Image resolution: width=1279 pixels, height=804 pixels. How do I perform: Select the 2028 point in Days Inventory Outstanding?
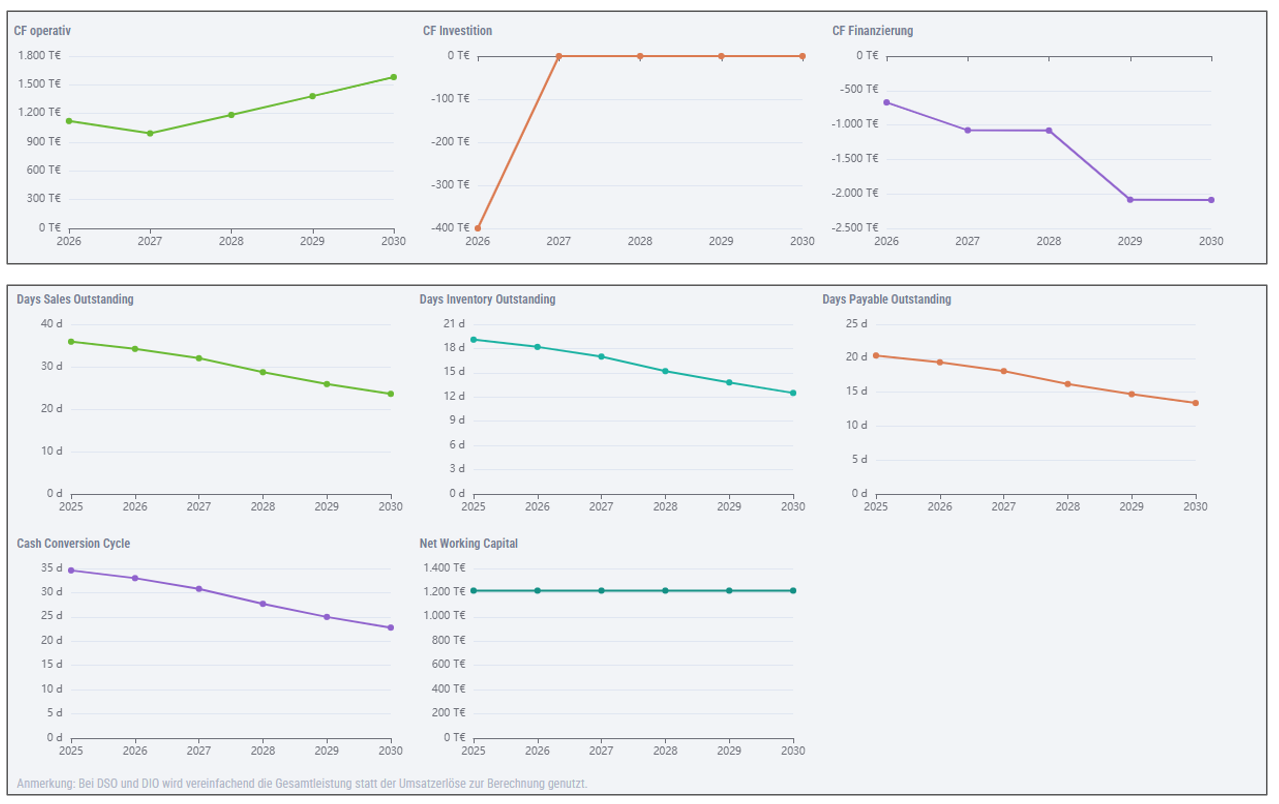[665, 371]
